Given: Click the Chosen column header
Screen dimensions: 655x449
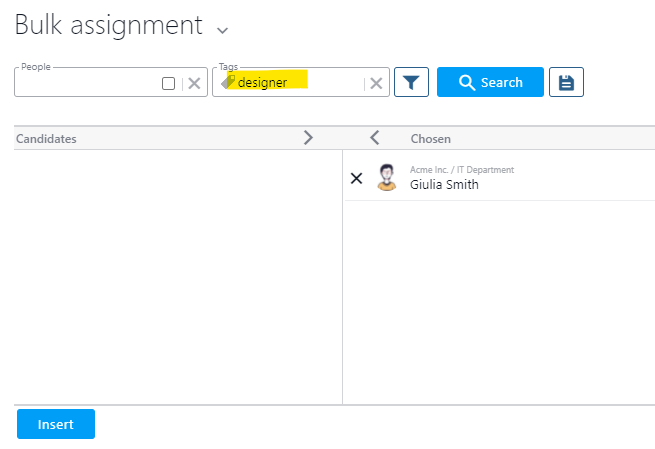Looking at the screenshot, I should pos(431,139).
